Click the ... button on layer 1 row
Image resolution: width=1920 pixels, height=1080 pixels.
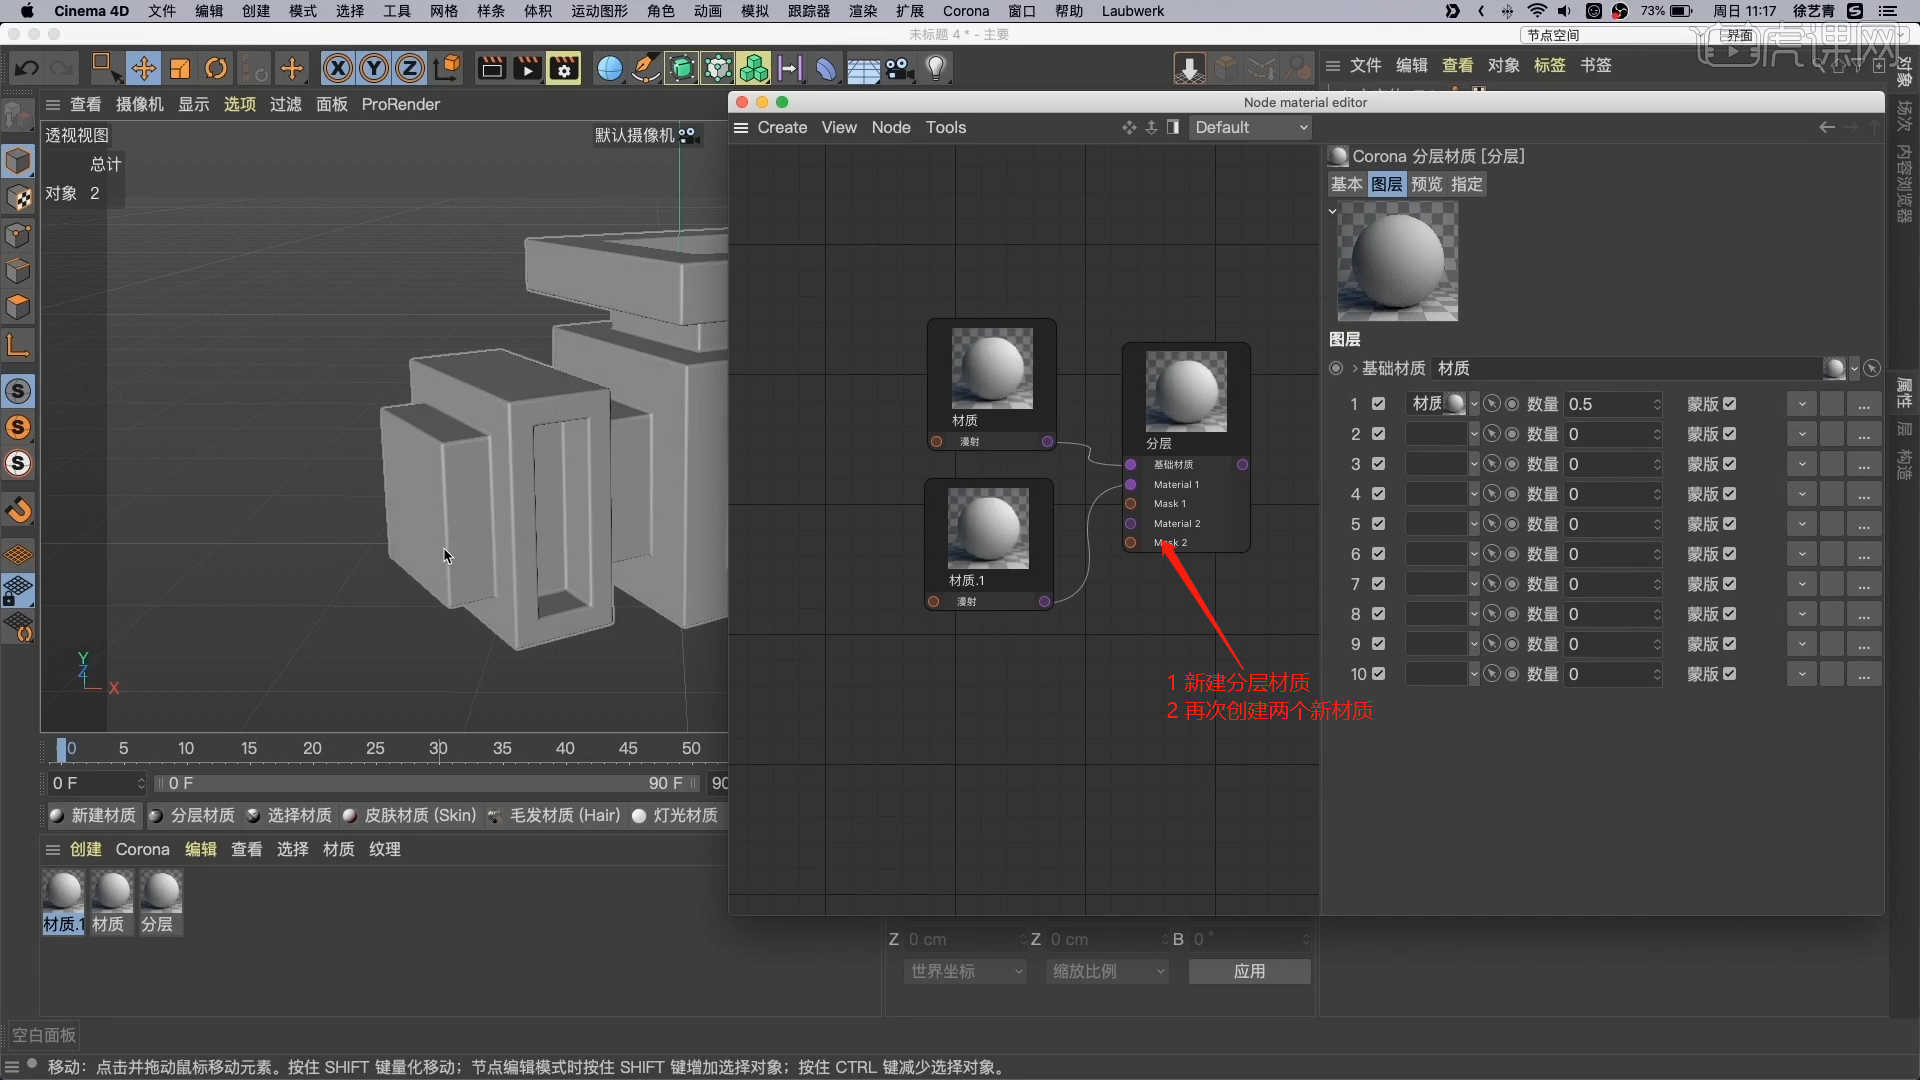(1864, 404)
